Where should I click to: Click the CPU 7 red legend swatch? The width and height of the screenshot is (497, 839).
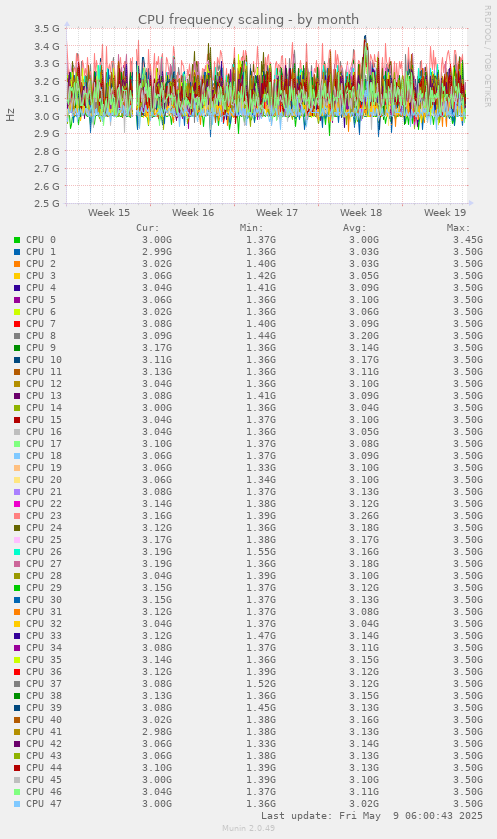tap(17, 324)
